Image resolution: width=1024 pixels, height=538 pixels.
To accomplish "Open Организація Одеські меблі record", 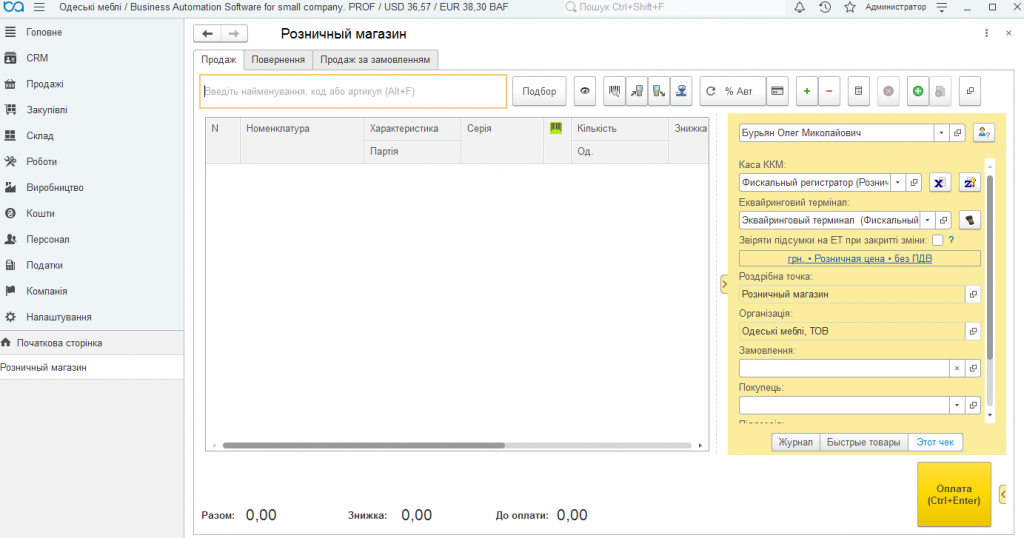I will (x=973, y=331).
